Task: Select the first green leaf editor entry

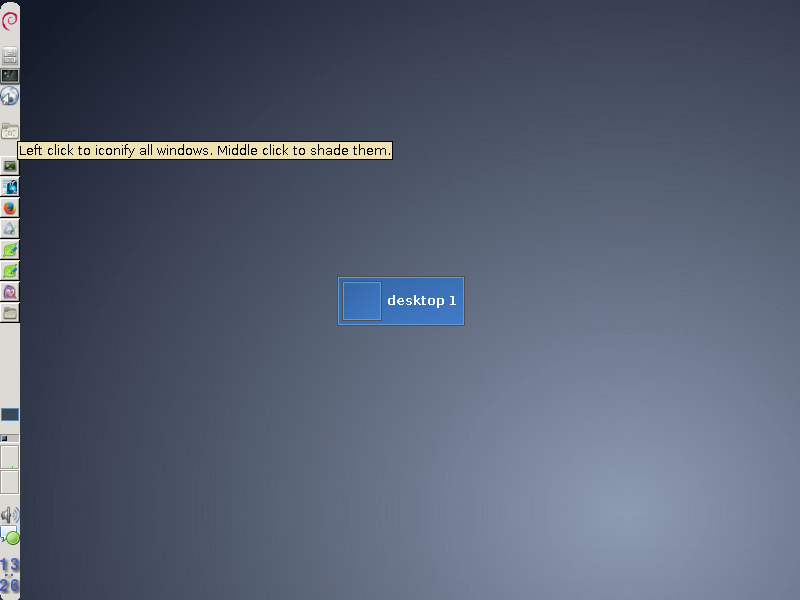Action: 10,250
